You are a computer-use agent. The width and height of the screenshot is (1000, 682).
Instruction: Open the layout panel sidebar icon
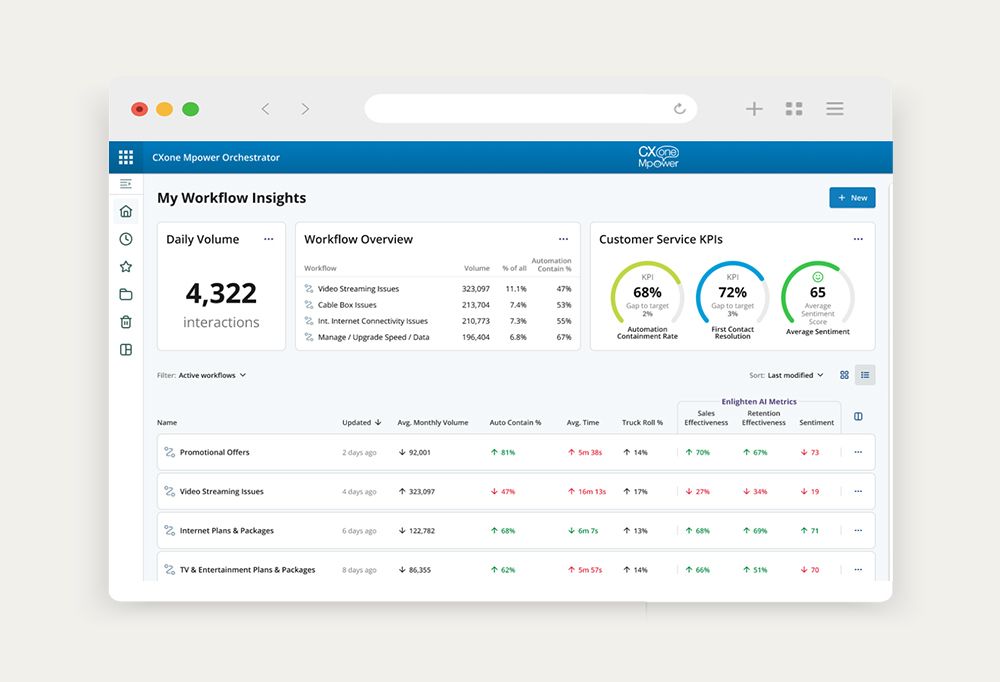(126, 350)
